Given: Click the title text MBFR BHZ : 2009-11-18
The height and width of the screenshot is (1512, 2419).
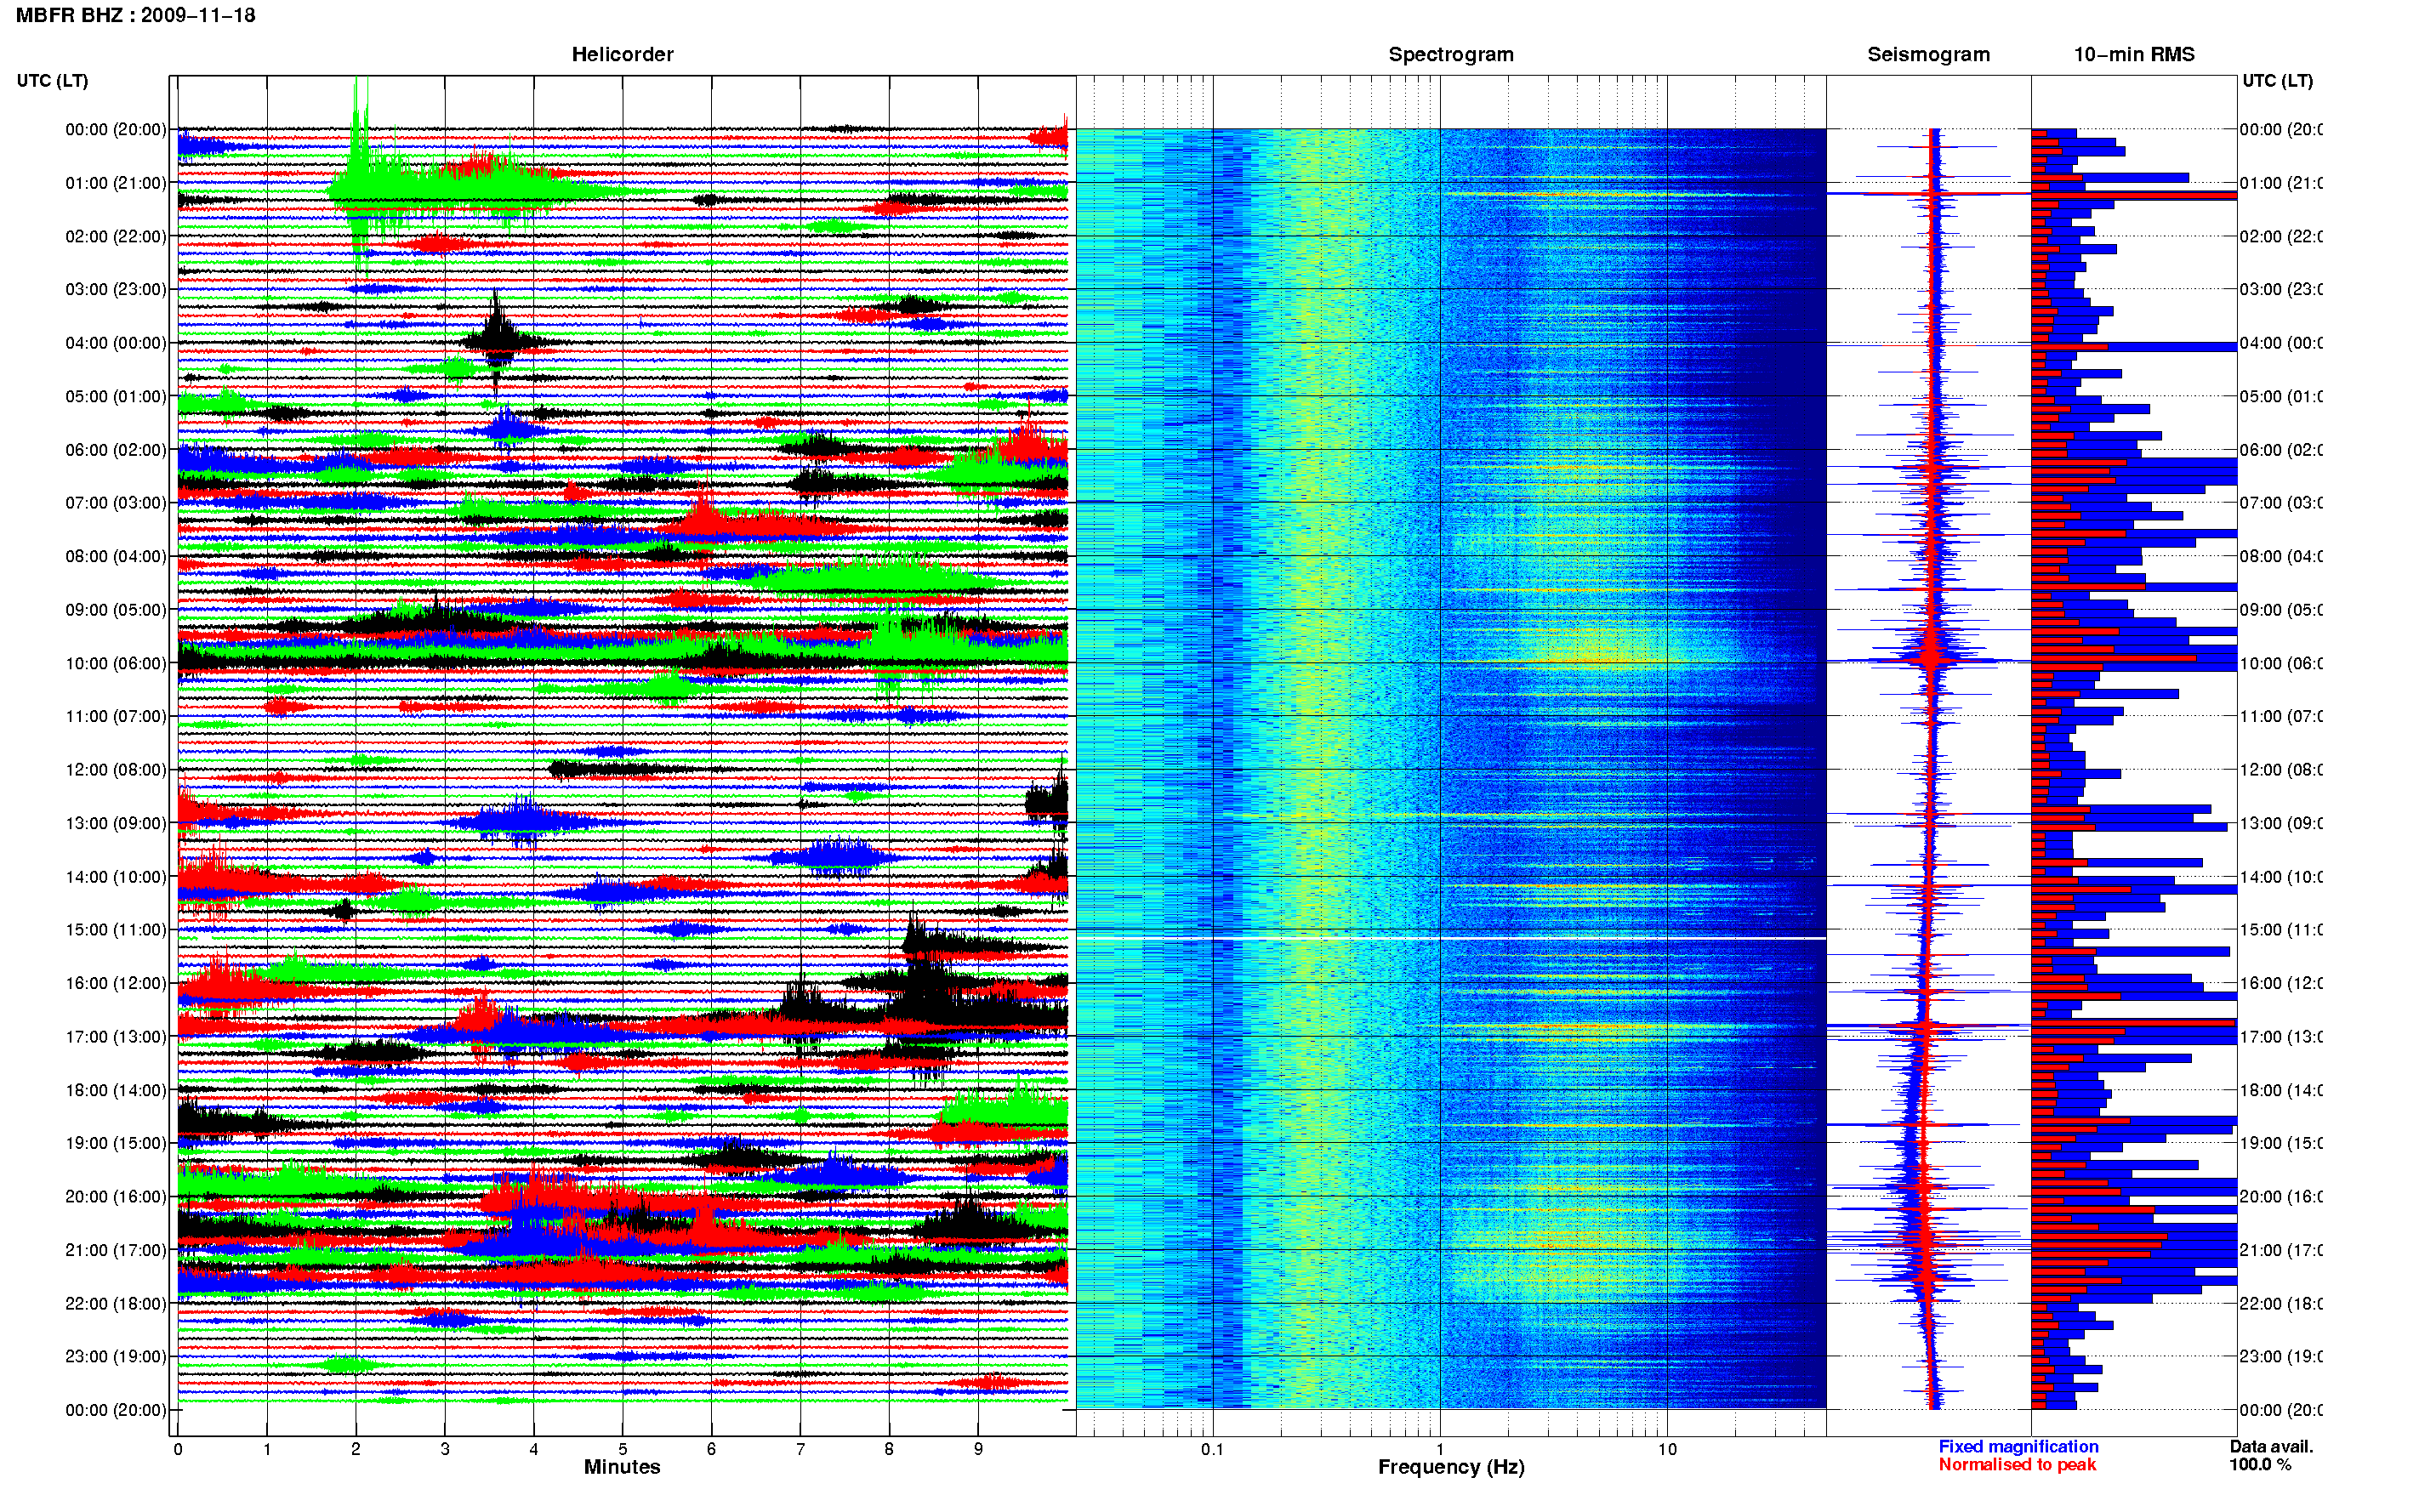Looking at the screenshot, I should point(135,15).
